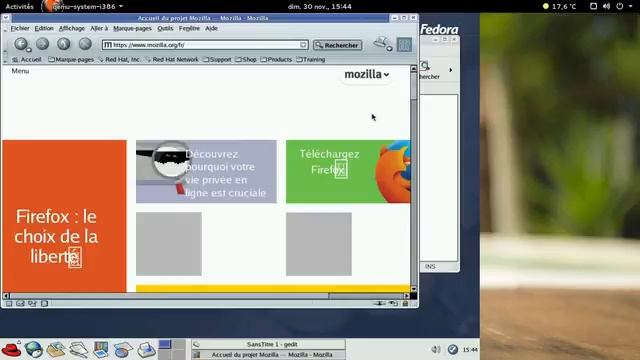Launch the email panel icon
640x360 pixels.
tap(56, 349)
